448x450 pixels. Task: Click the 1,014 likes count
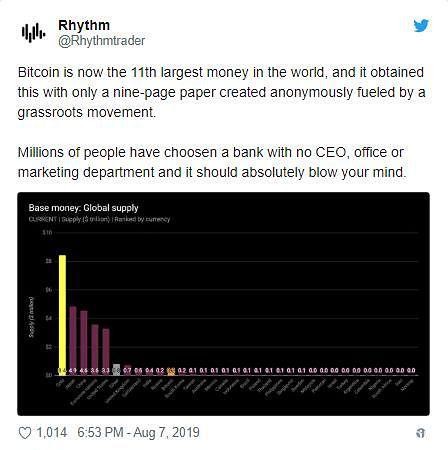[51, 432]
